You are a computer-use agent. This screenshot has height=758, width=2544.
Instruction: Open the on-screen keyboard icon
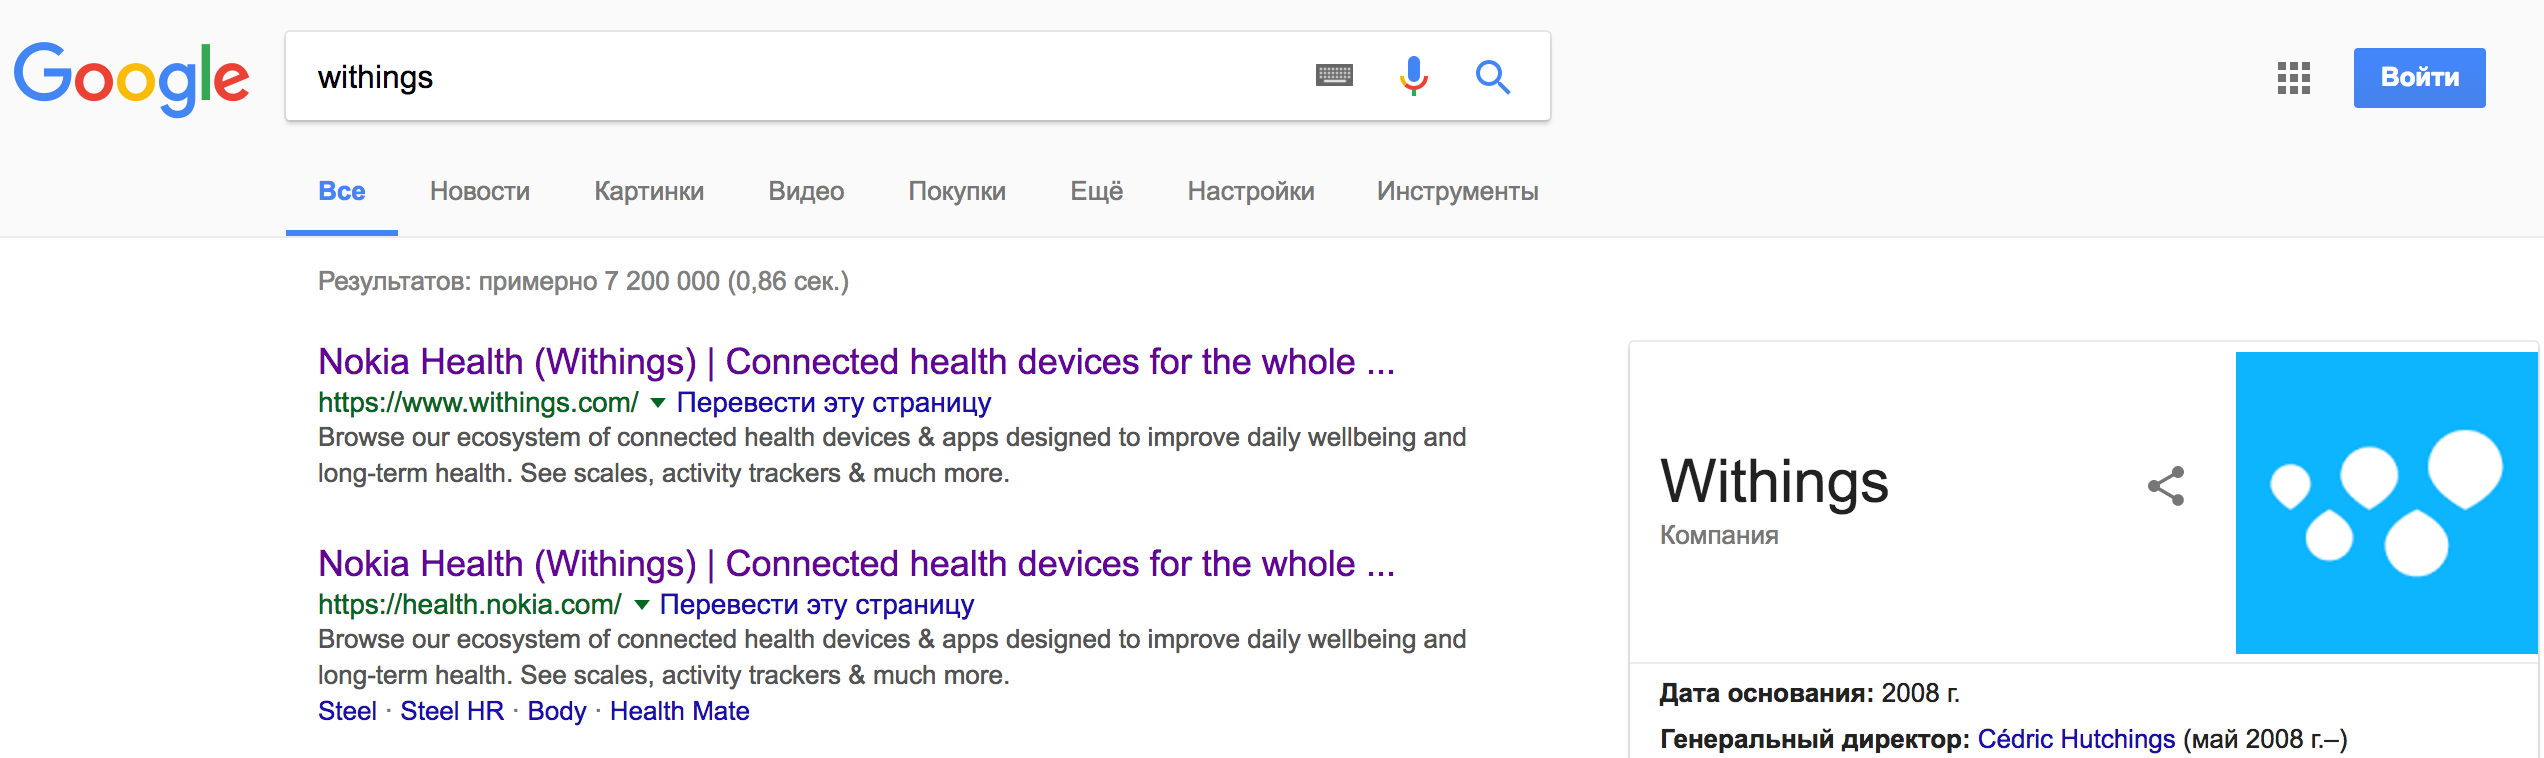tap(1335, 76)
